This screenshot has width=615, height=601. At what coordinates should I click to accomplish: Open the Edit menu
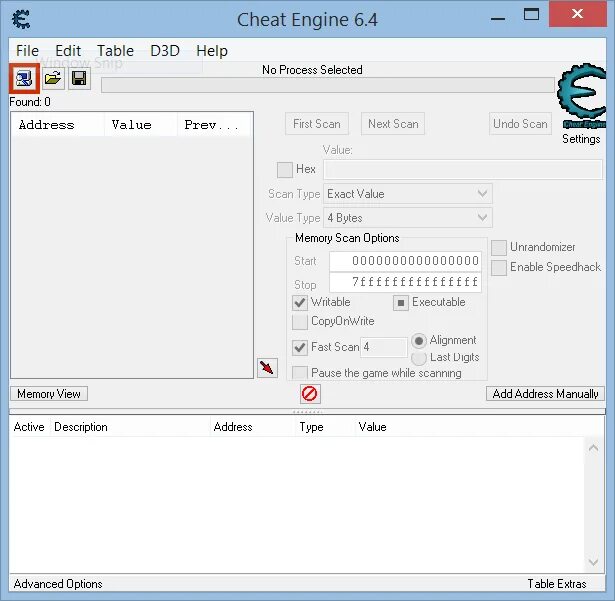(68, 51)
